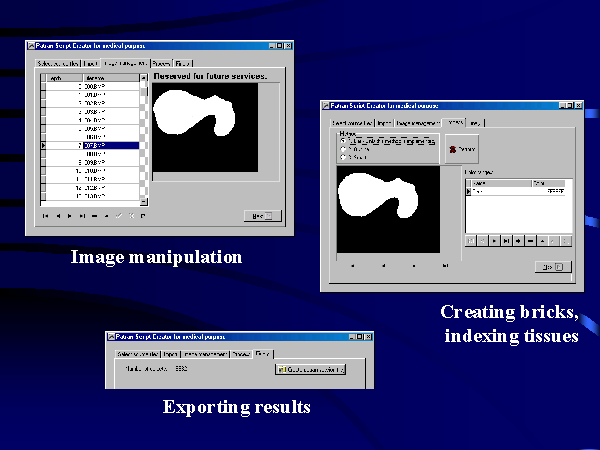Open the Image management tab in the bricks window
Image resolution: width=600 pixels, height=450 pixels.
tap(415, 122)
